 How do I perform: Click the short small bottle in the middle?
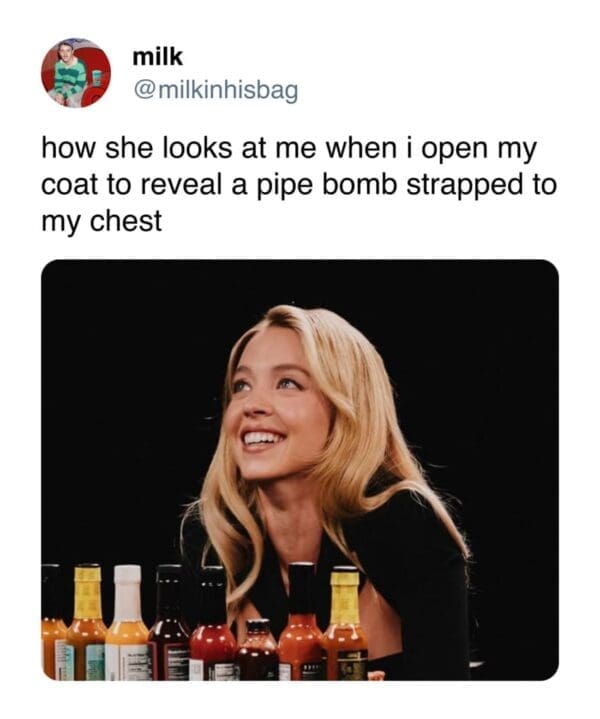260,650
